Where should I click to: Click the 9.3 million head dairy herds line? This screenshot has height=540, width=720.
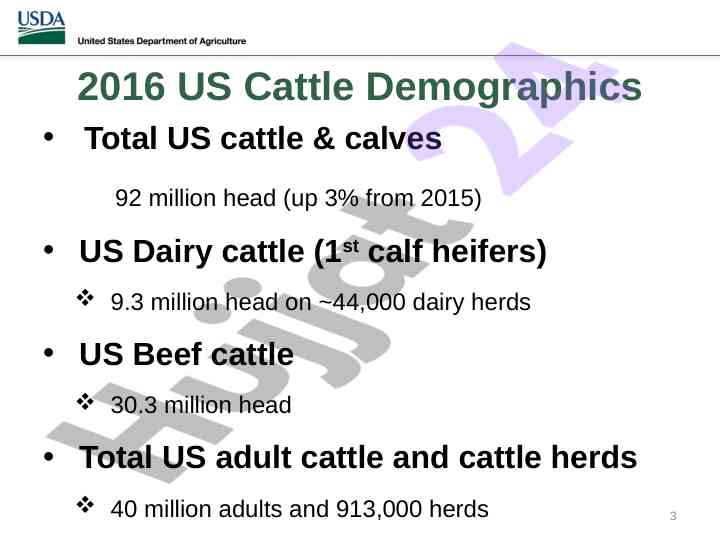tap(321, 303)
